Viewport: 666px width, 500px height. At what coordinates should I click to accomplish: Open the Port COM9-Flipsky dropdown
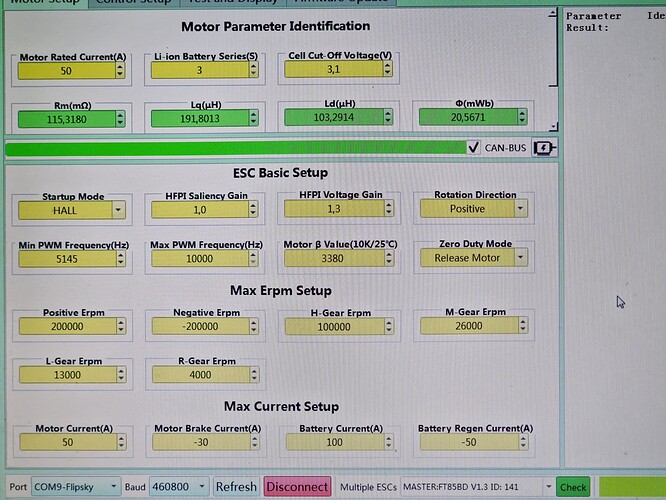(114, 486)
